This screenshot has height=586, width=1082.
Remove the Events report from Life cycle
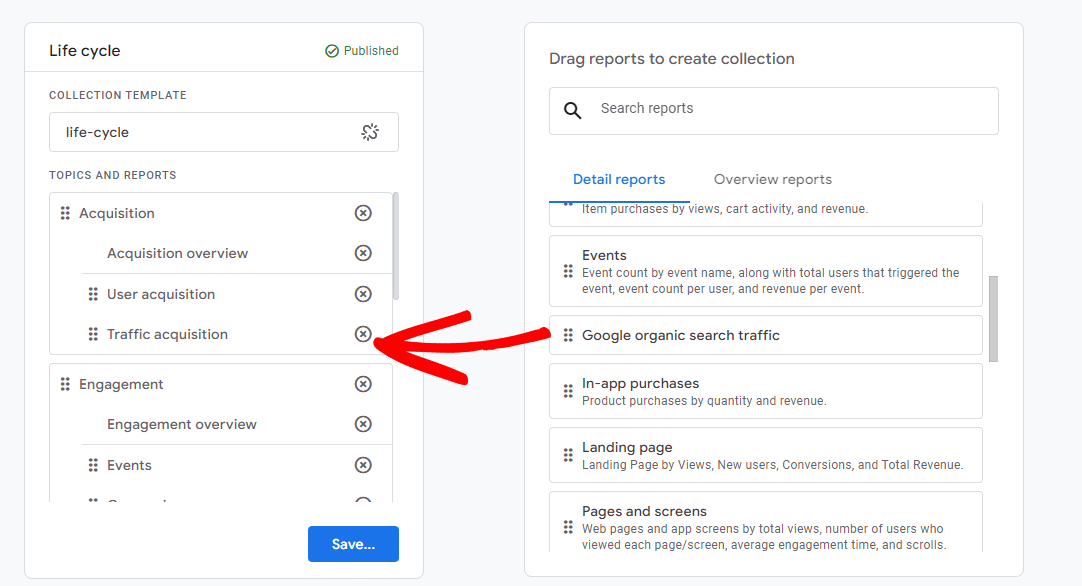click(x=363, y=465)
